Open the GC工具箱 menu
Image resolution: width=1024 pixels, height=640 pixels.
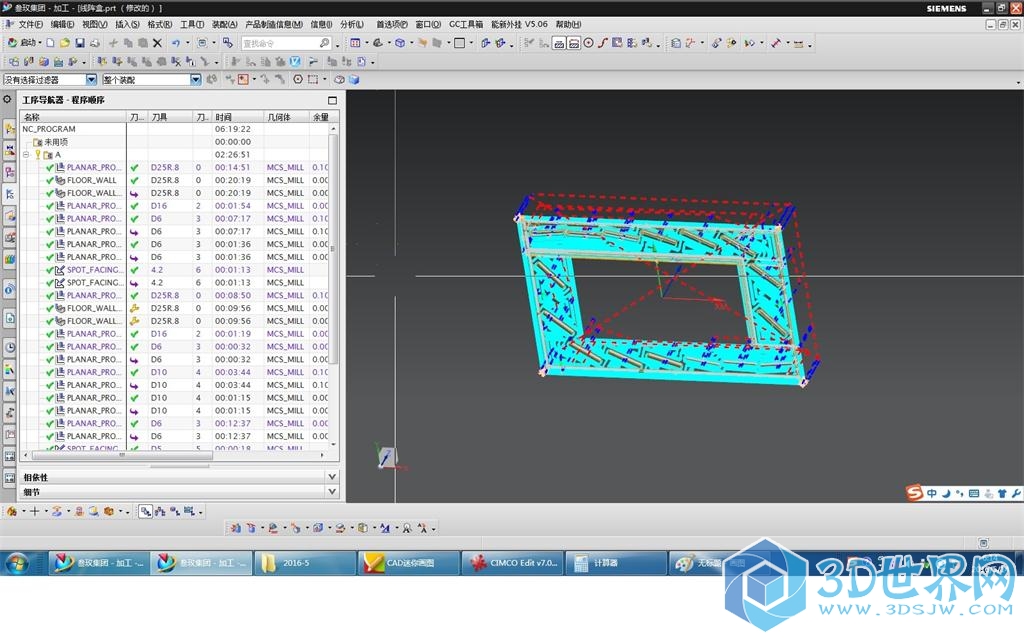point(466,24)
